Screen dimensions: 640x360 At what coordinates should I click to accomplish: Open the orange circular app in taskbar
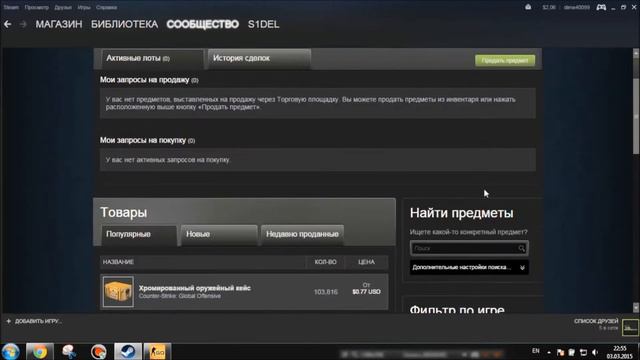pyautogui.click(x=98, y=351)
